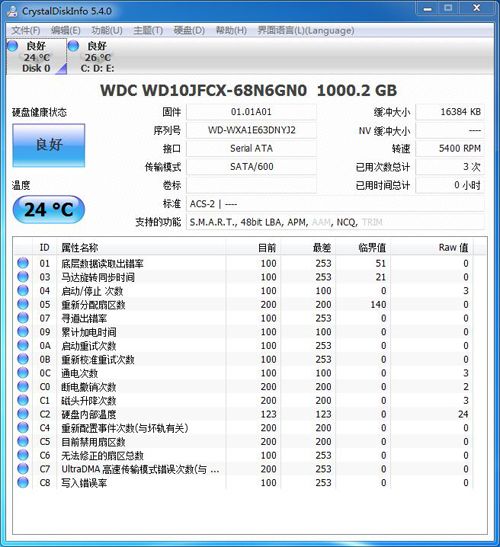Click threshold value 140 in row 05

[378, 305]
